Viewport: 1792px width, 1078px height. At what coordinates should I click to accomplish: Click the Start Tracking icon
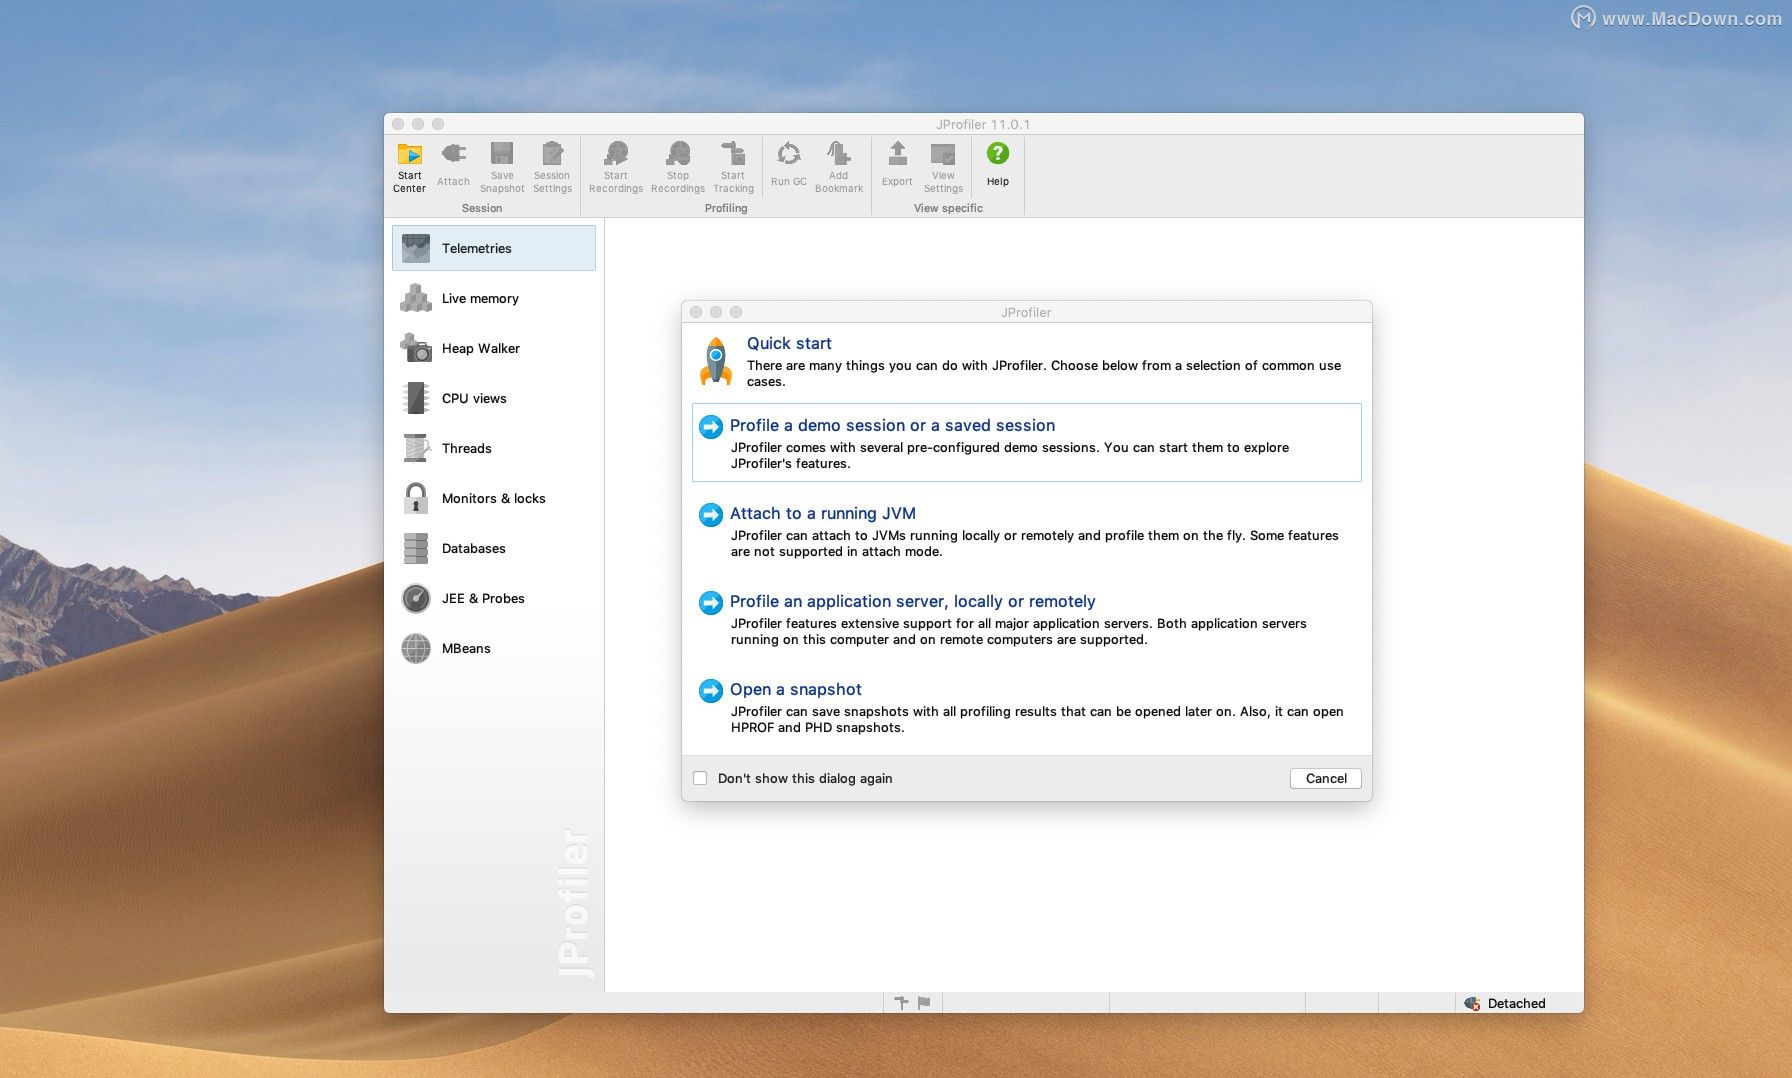[733, 153]
